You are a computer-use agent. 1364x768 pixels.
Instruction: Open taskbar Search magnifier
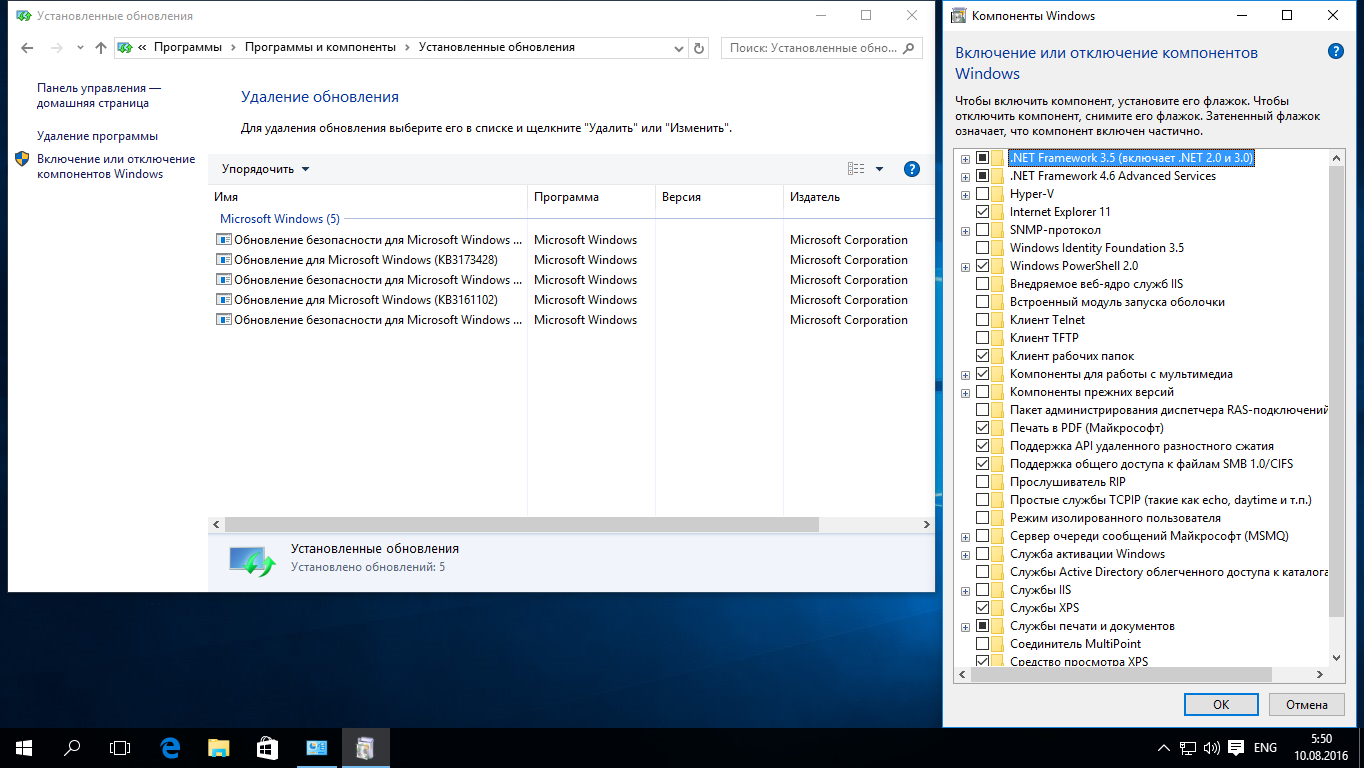[72, 747]
